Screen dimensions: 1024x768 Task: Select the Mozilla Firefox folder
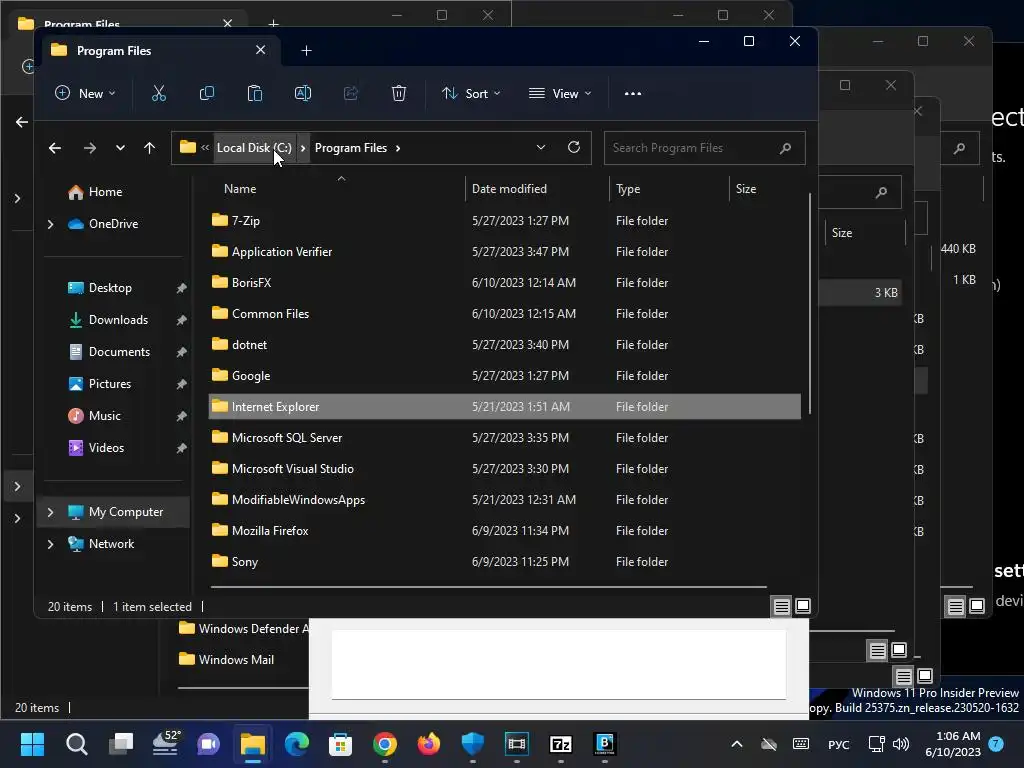(504, 531)
